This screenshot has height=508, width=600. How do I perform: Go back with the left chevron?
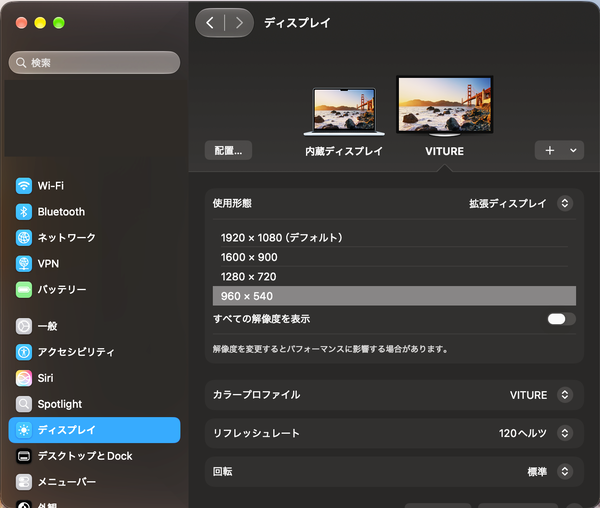tap(210, 23)
